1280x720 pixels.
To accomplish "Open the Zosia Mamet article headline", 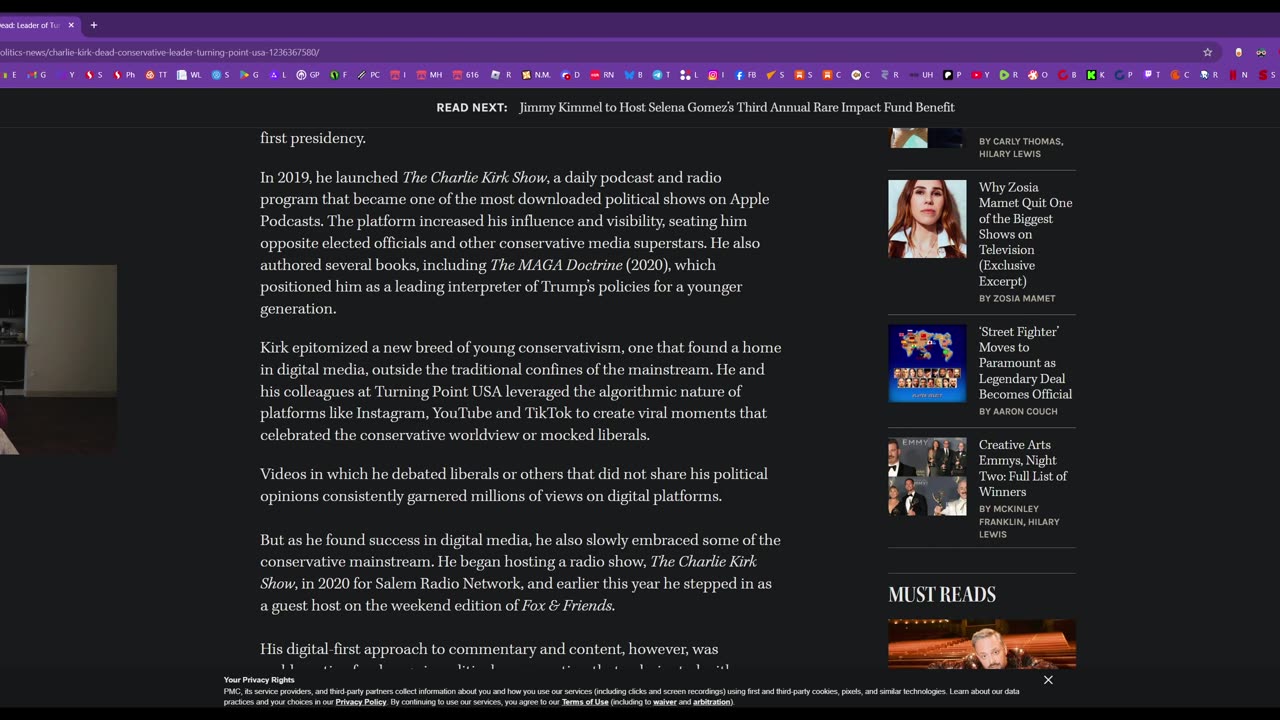I will 1025,234.
